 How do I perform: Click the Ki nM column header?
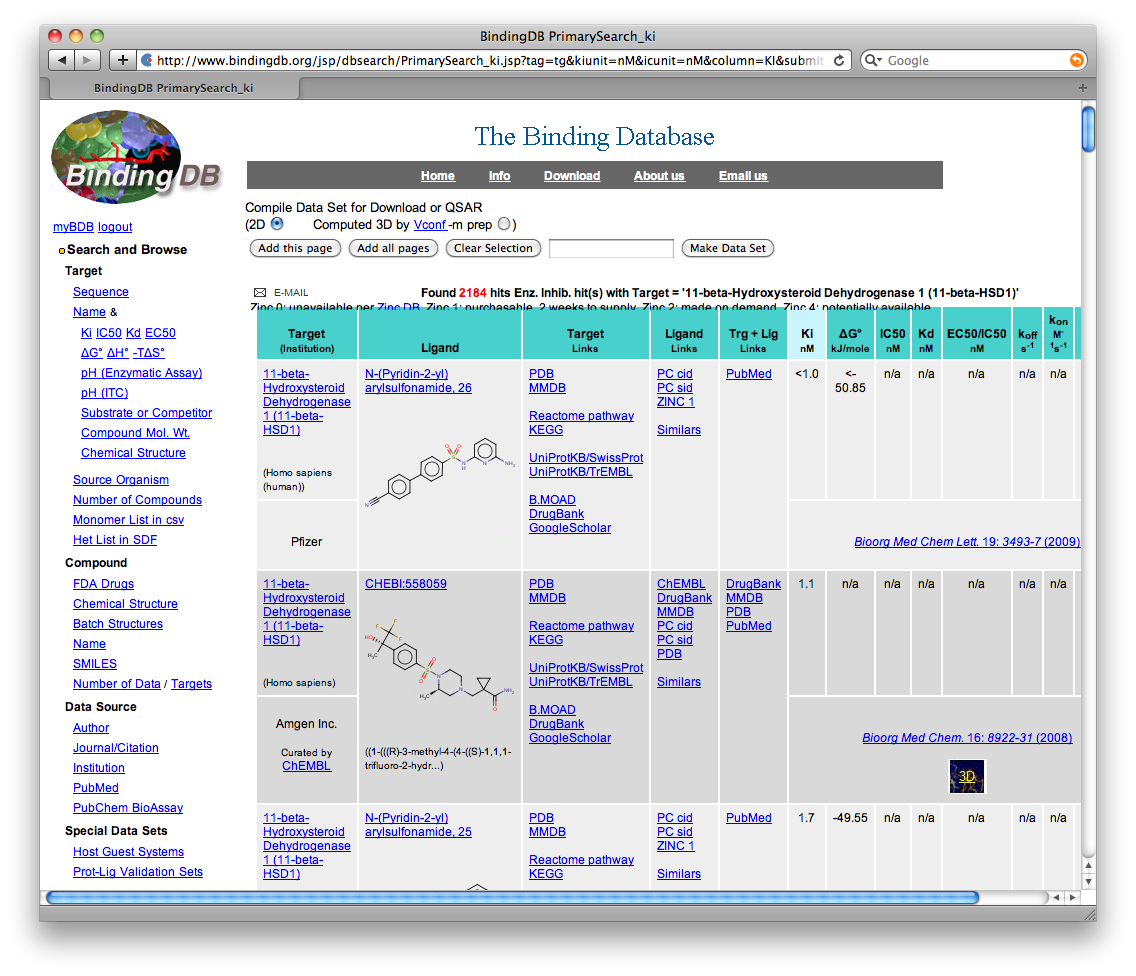pyautogui.click(x=806, y=333)
